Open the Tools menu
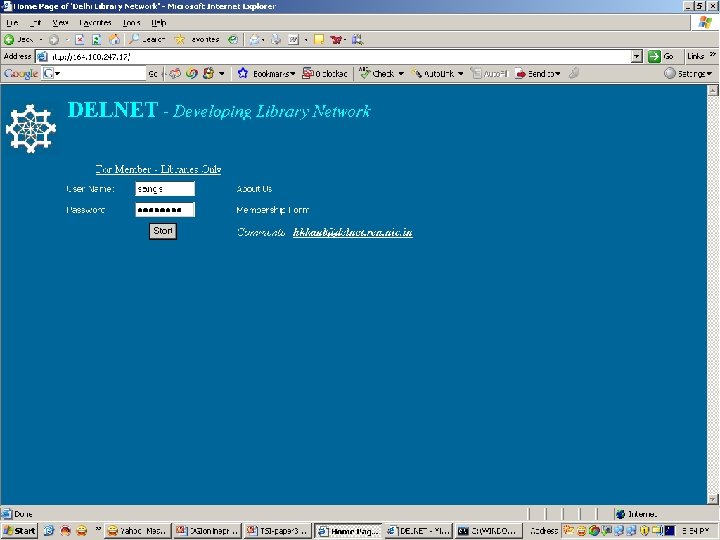The height and width of the screenshot is (540, 720). [x=131, y=22]
